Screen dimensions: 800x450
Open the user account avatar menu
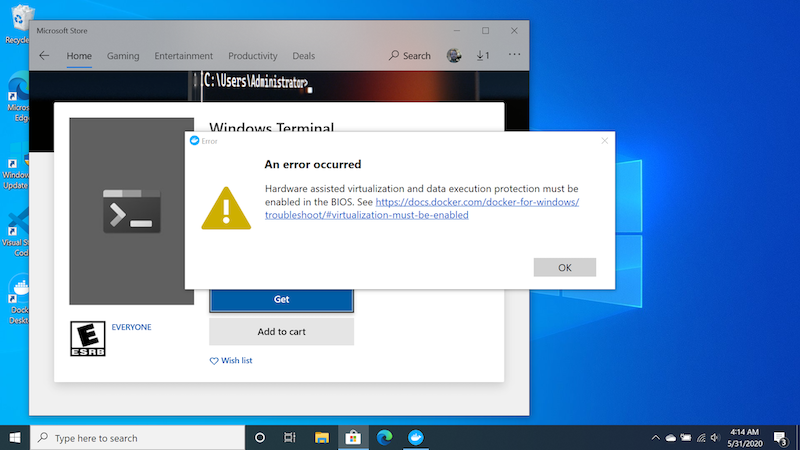click(454, 55)
